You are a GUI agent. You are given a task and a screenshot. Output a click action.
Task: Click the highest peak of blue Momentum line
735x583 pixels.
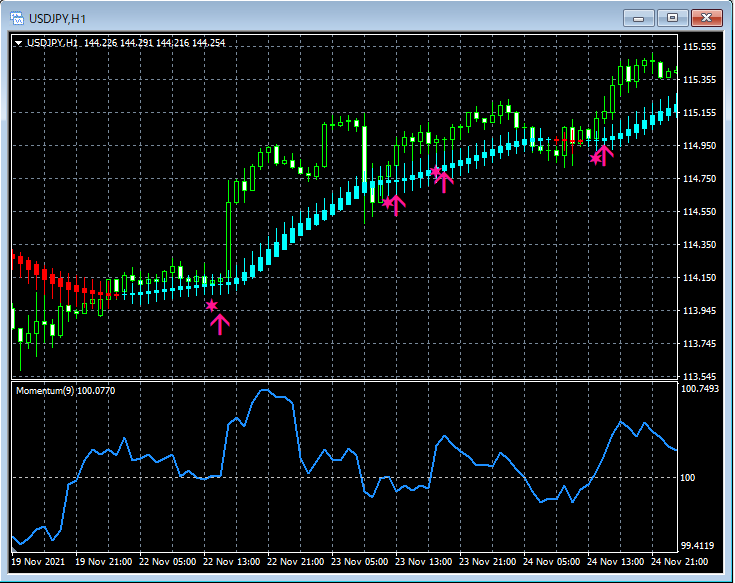pos(266,391)
